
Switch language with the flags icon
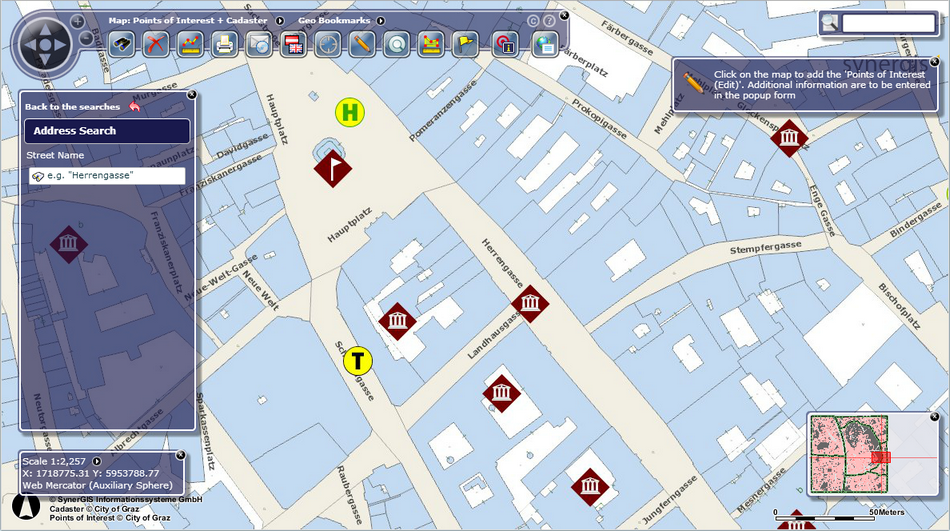click(x=294, y=45)
